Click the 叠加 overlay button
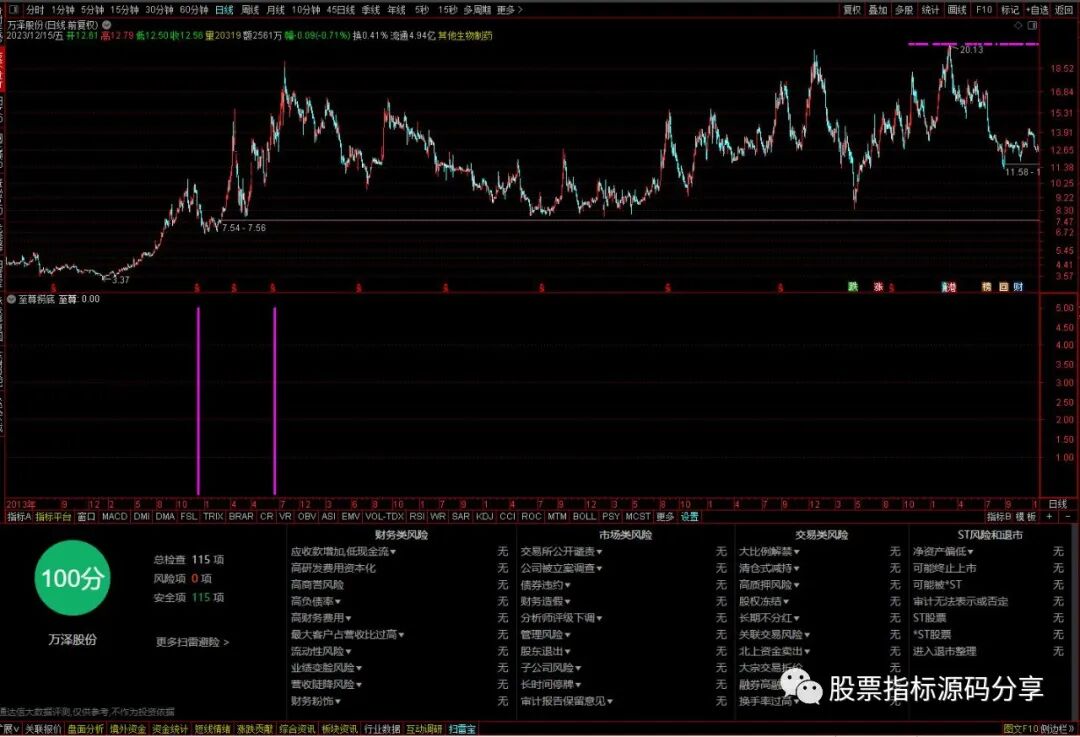This screenshot has height=737, width=1080. 878,10
